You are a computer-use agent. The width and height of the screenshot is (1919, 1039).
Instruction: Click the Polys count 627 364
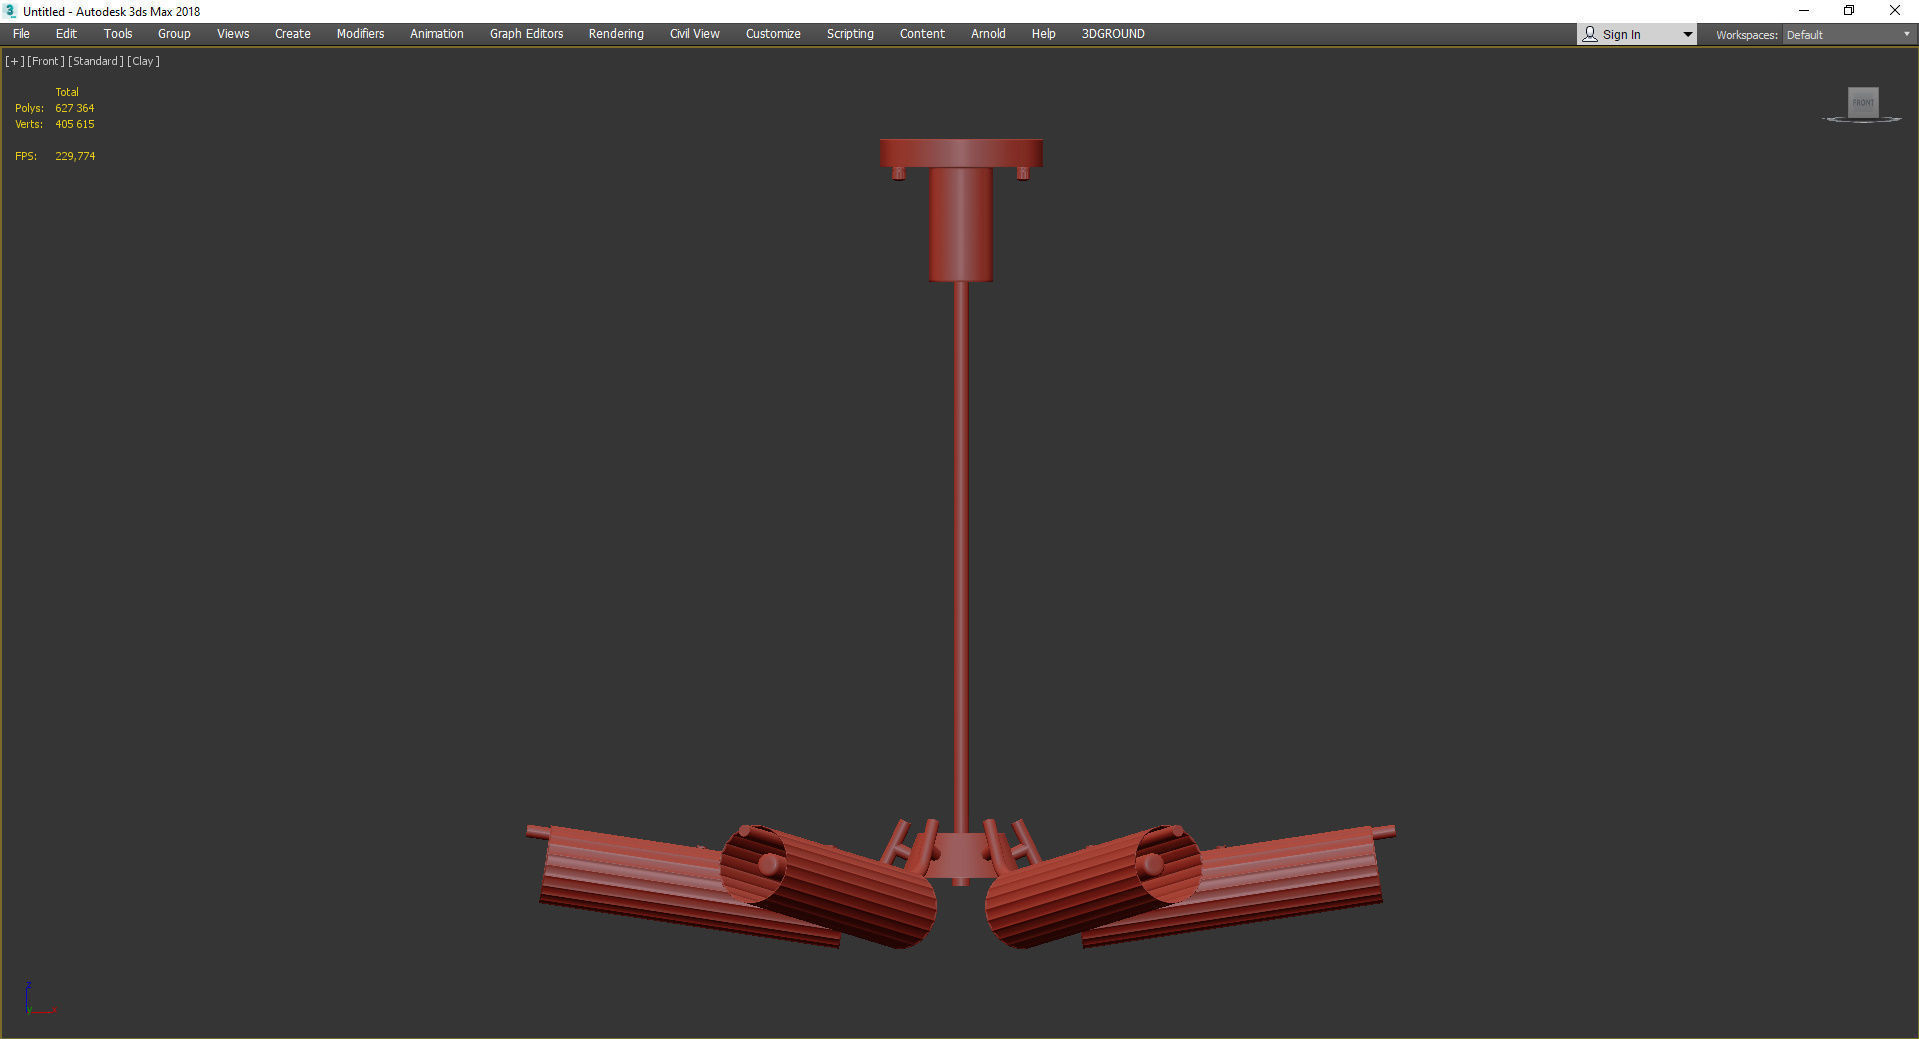[75, 108]
